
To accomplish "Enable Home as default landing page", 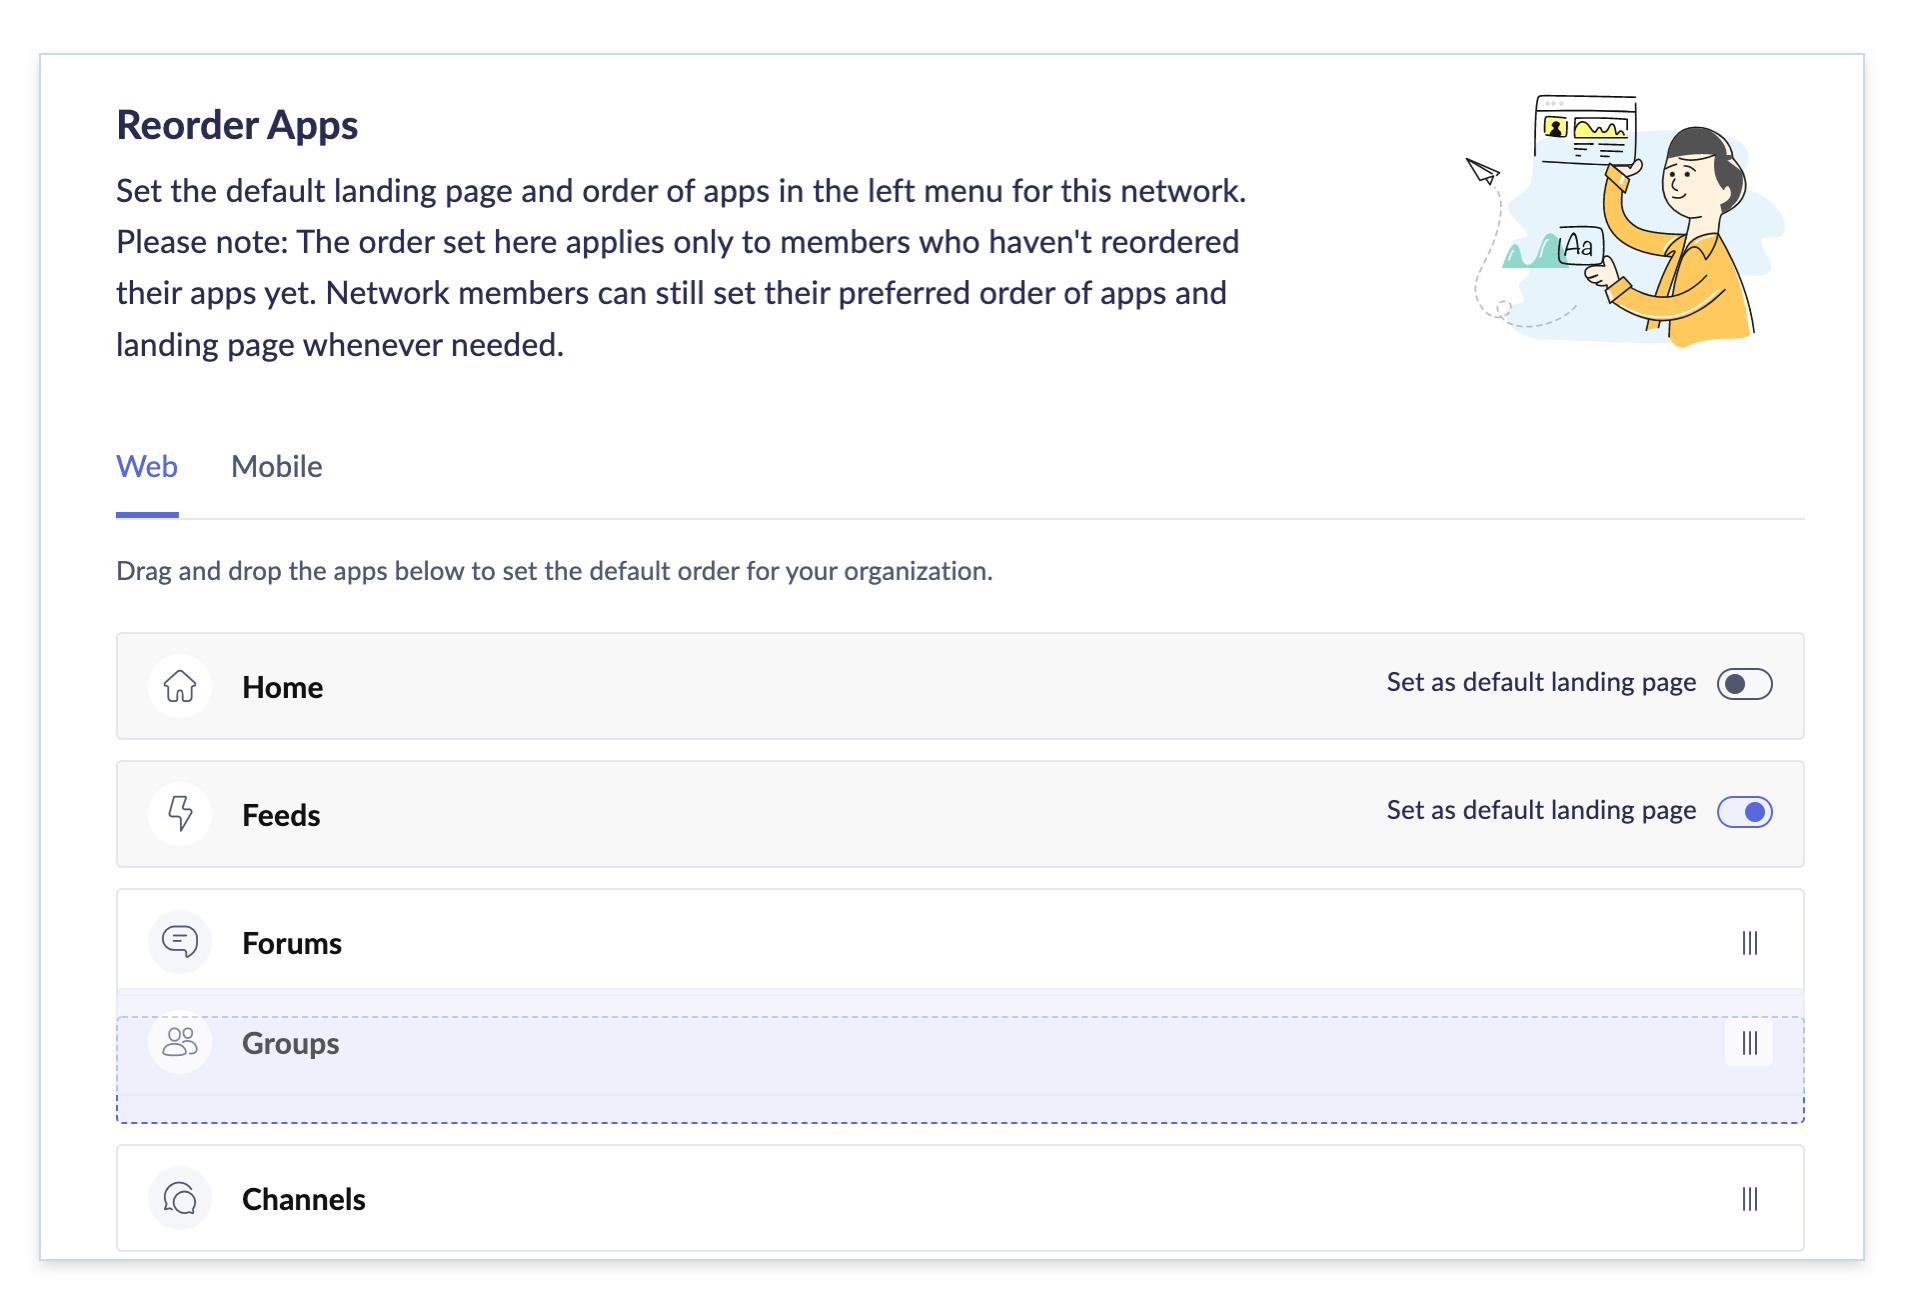I will [x=1744, y=684].
